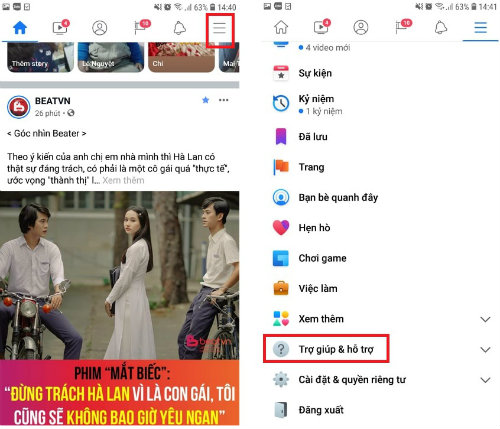This screenshot has width=500, height=429.
Task: Tap menu icon in right screen
Action: coord(481,28)
